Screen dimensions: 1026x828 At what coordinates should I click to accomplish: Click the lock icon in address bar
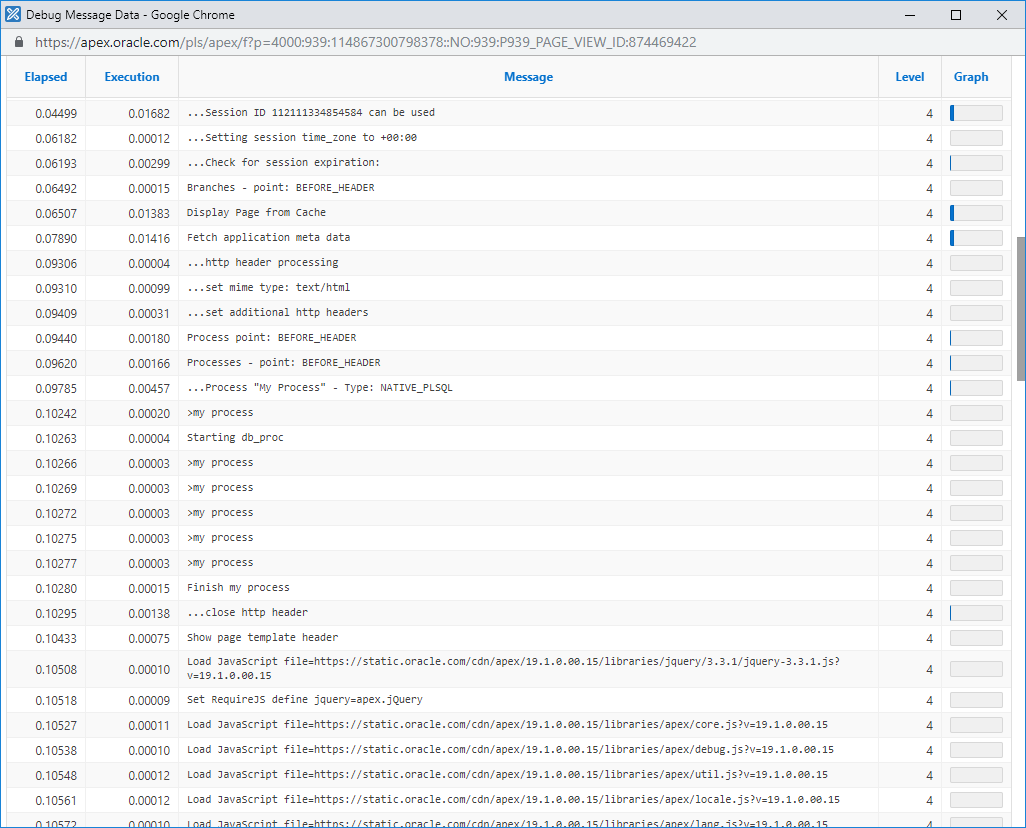tap(19, 42)
